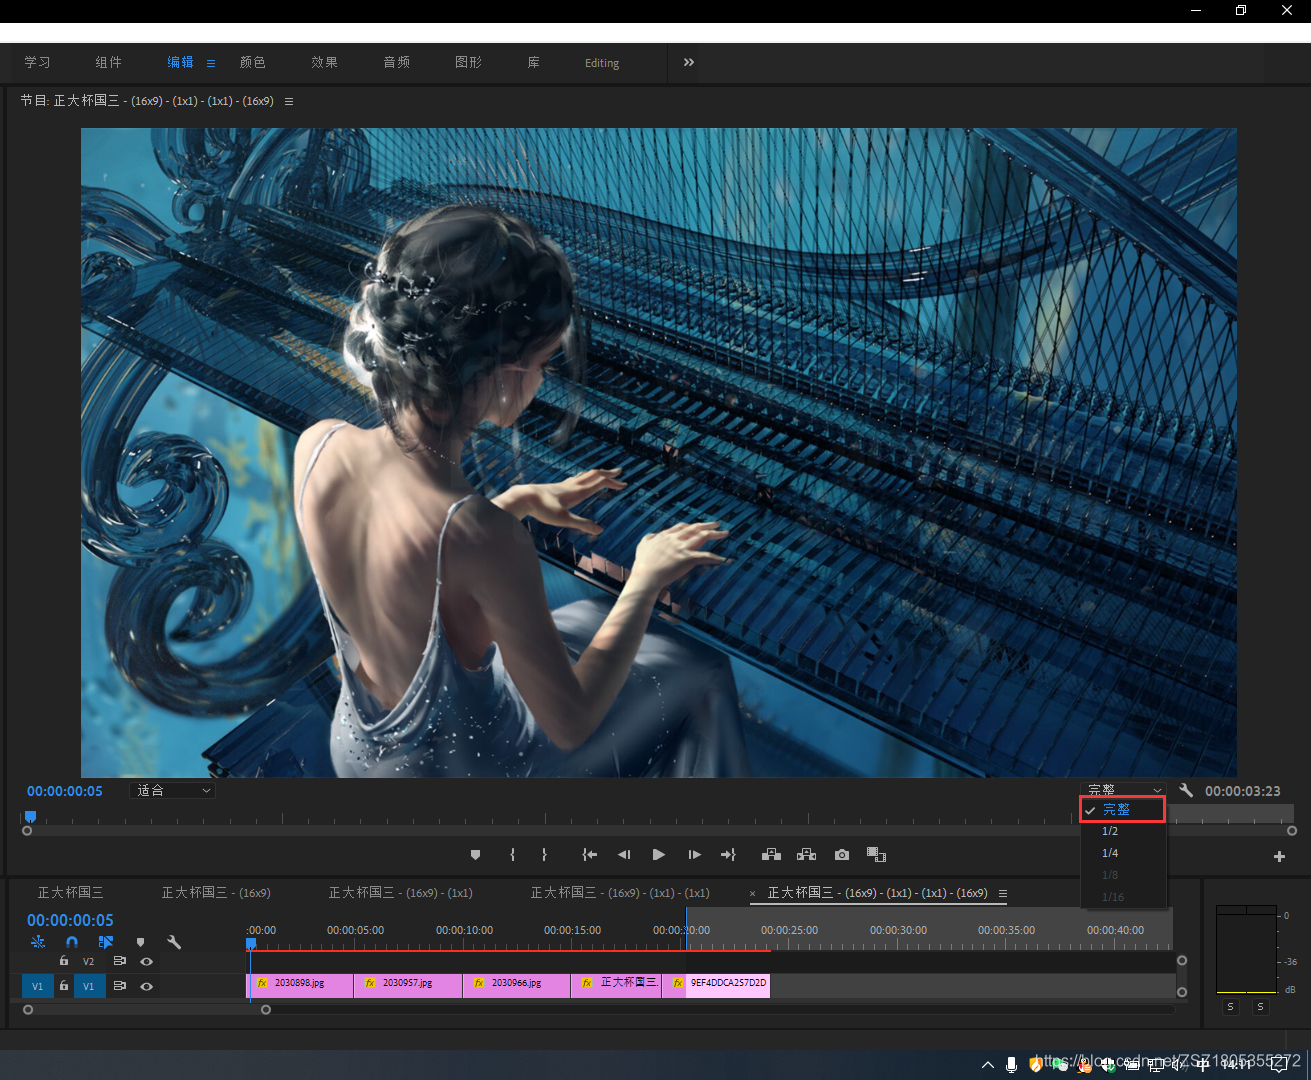Switch to the 颜色 workspace tab
Image resolution: width=1311 pixels, height=1080 pixels.
[253, 62]
